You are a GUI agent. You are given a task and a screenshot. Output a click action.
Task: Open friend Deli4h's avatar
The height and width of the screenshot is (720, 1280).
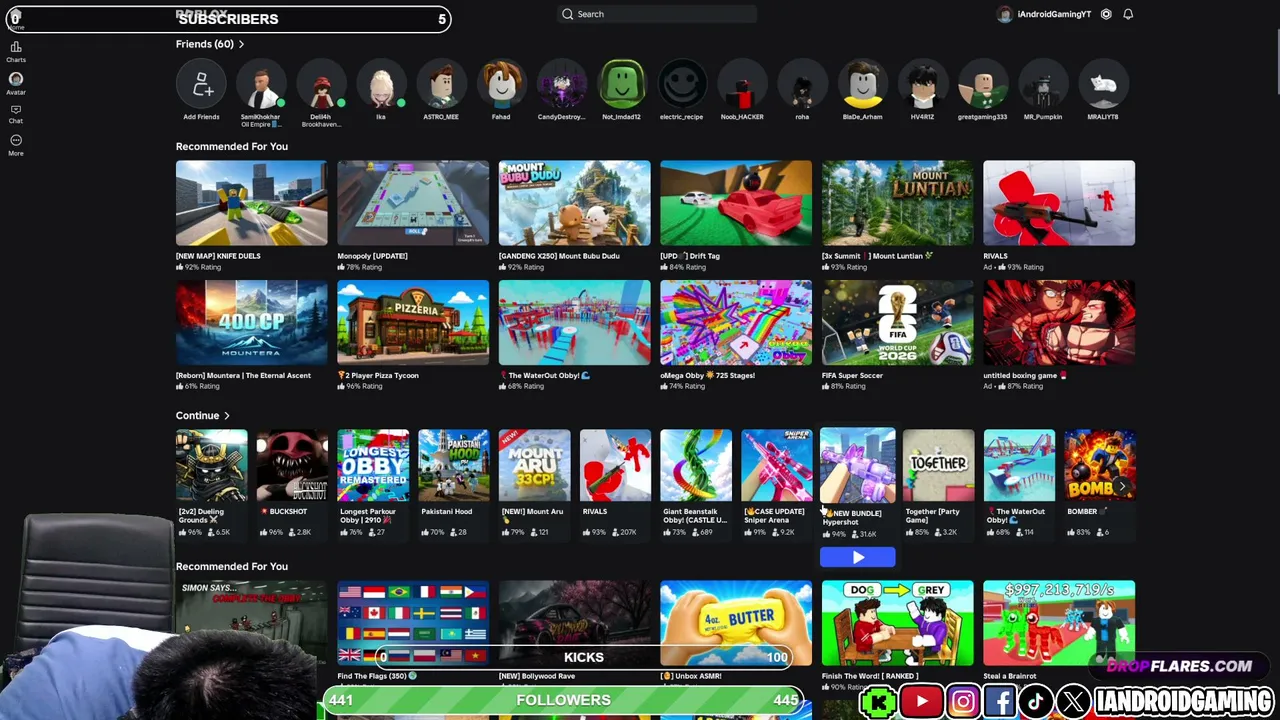coord(321,85)
